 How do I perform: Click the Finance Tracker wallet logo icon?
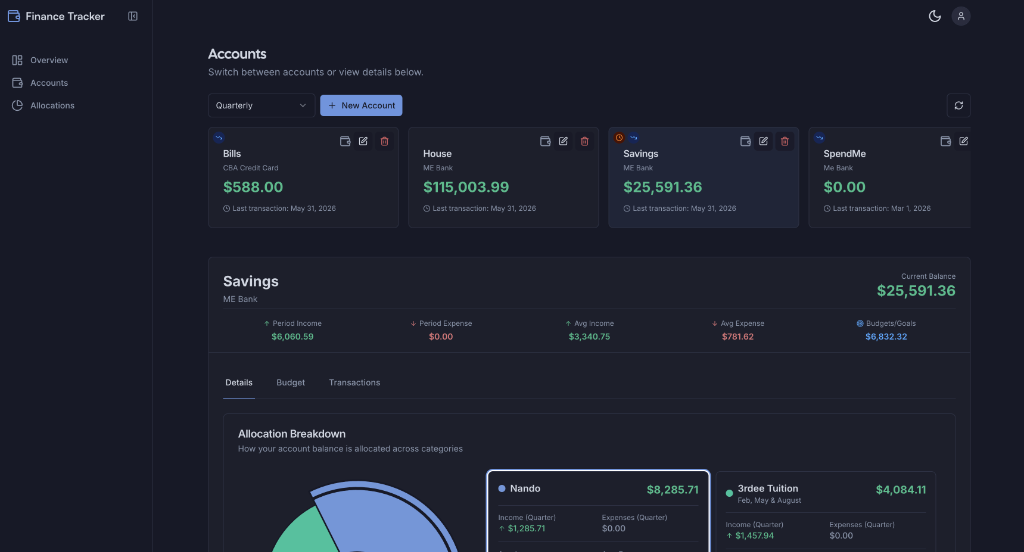tap(14, 16)
